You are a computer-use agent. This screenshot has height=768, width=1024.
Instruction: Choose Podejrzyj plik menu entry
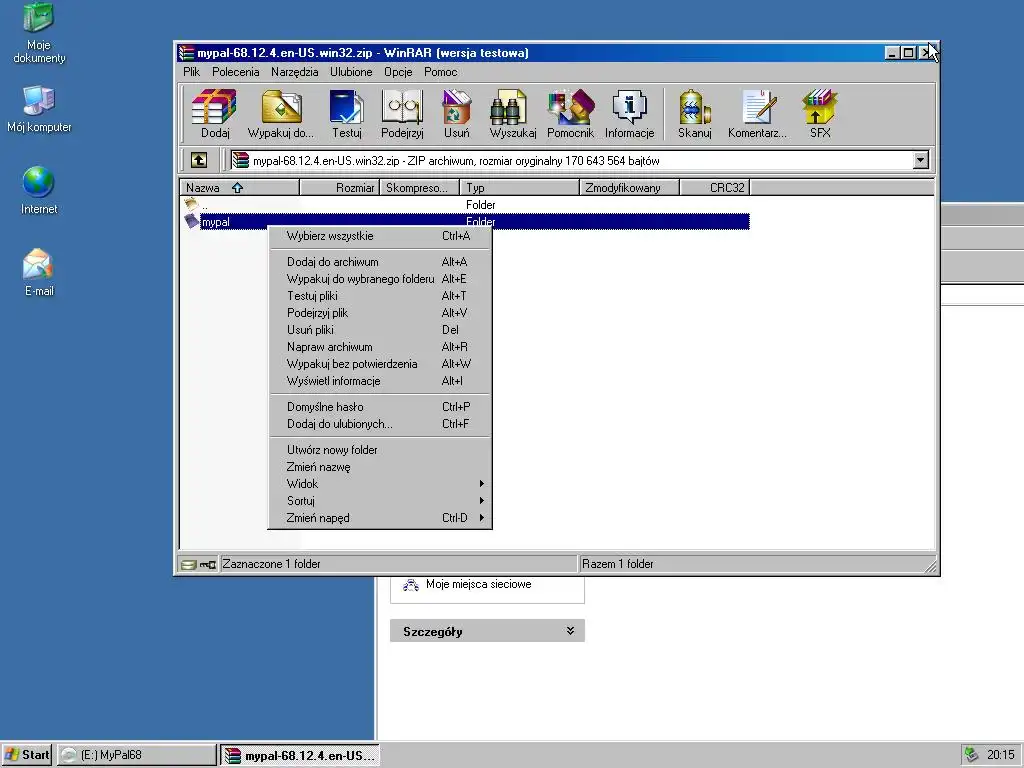379,313
